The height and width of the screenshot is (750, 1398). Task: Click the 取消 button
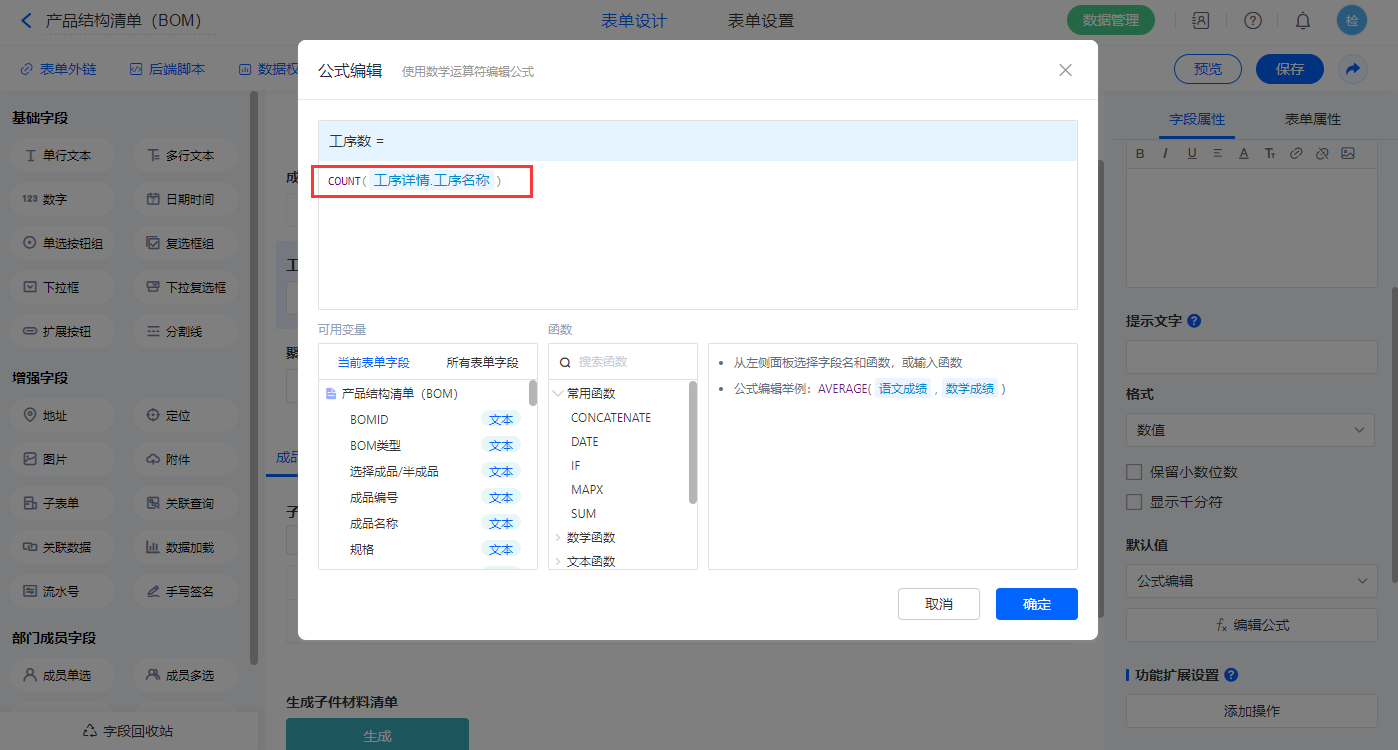938,604
